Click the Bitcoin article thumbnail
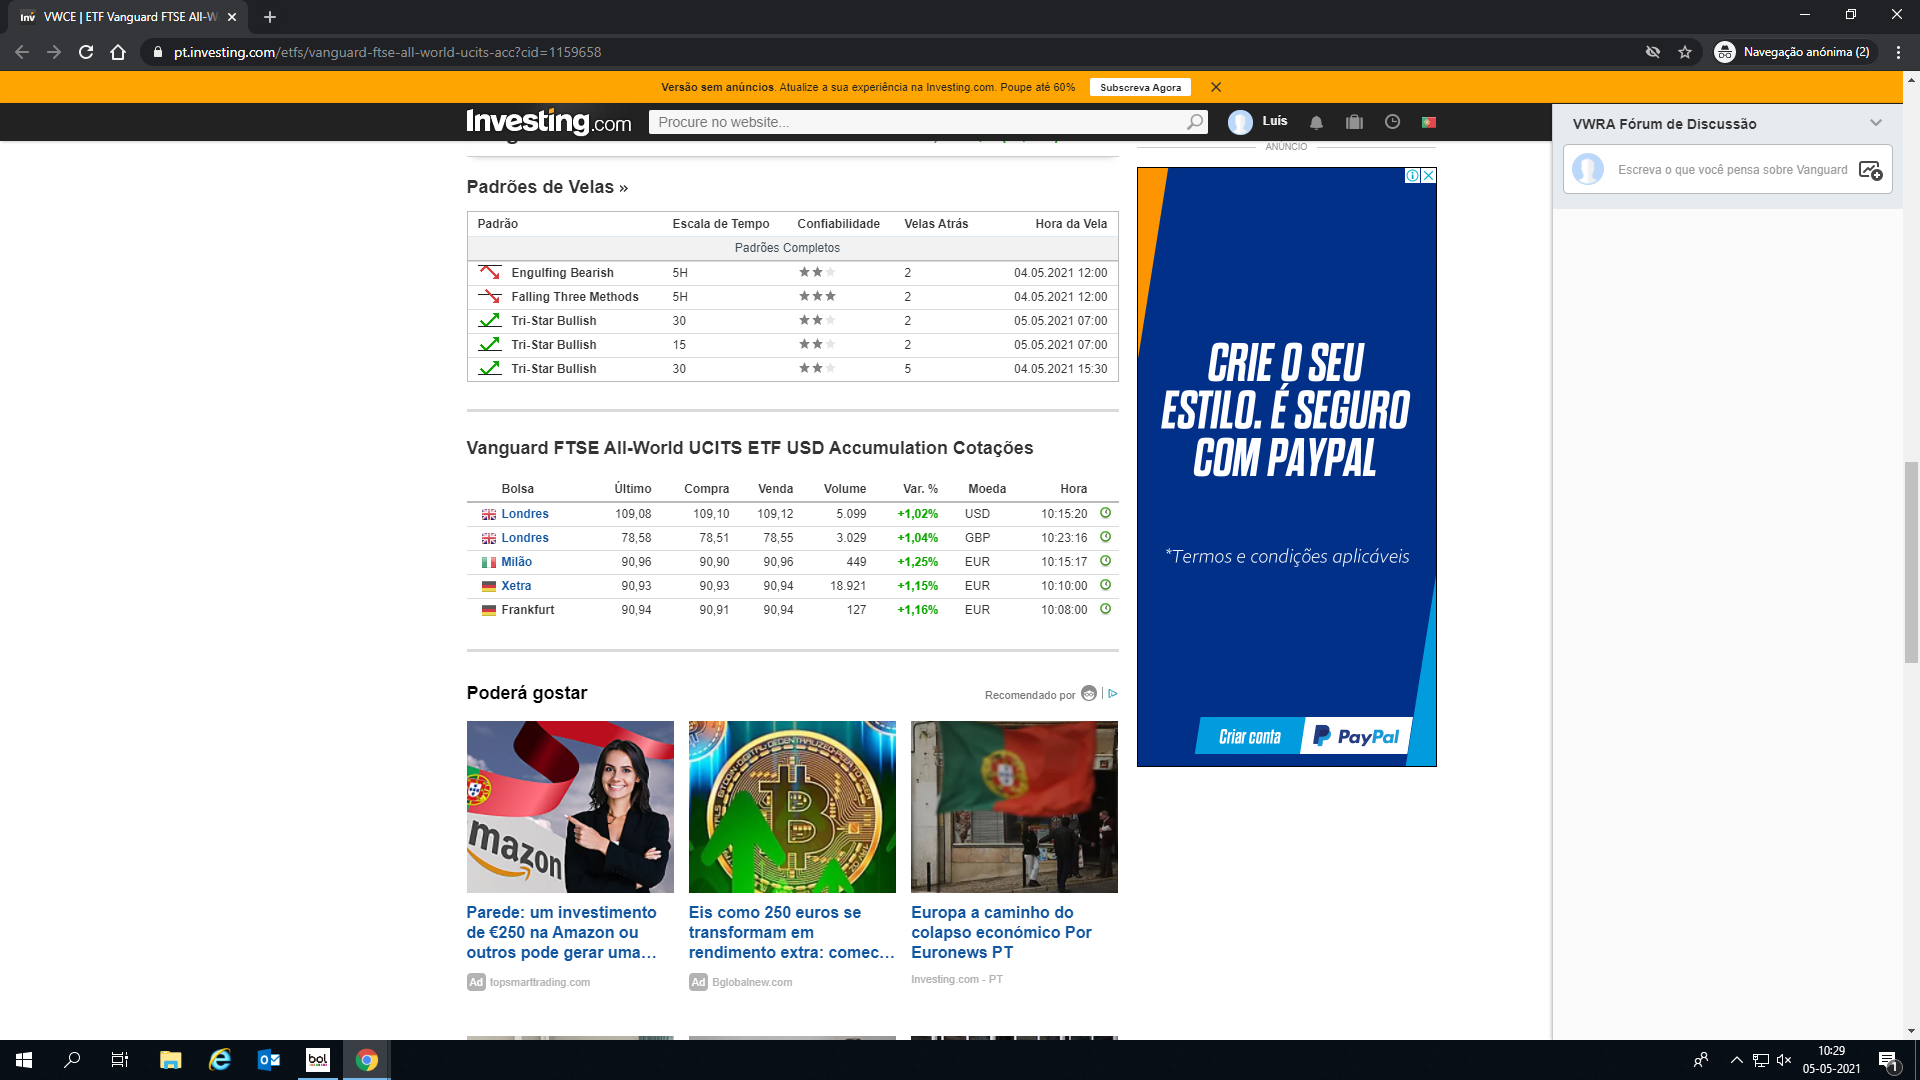Viewport: 1920px width, 1080px height. 792,806
